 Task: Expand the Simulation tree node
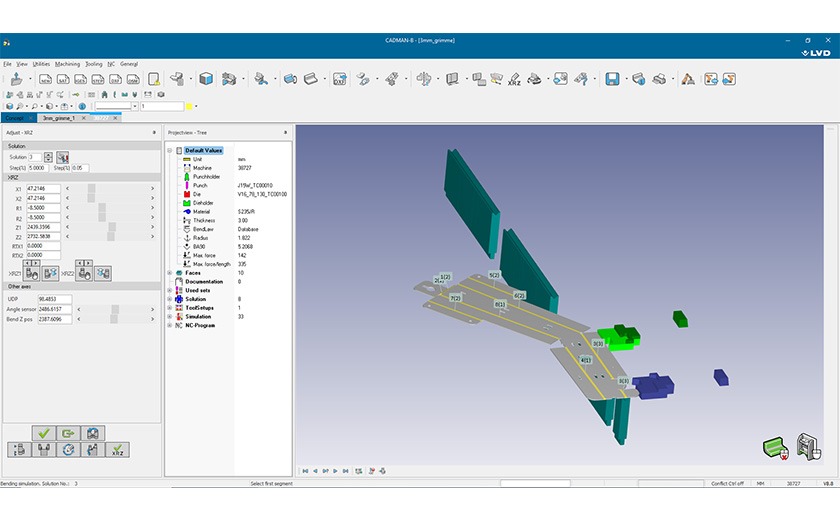170,316
